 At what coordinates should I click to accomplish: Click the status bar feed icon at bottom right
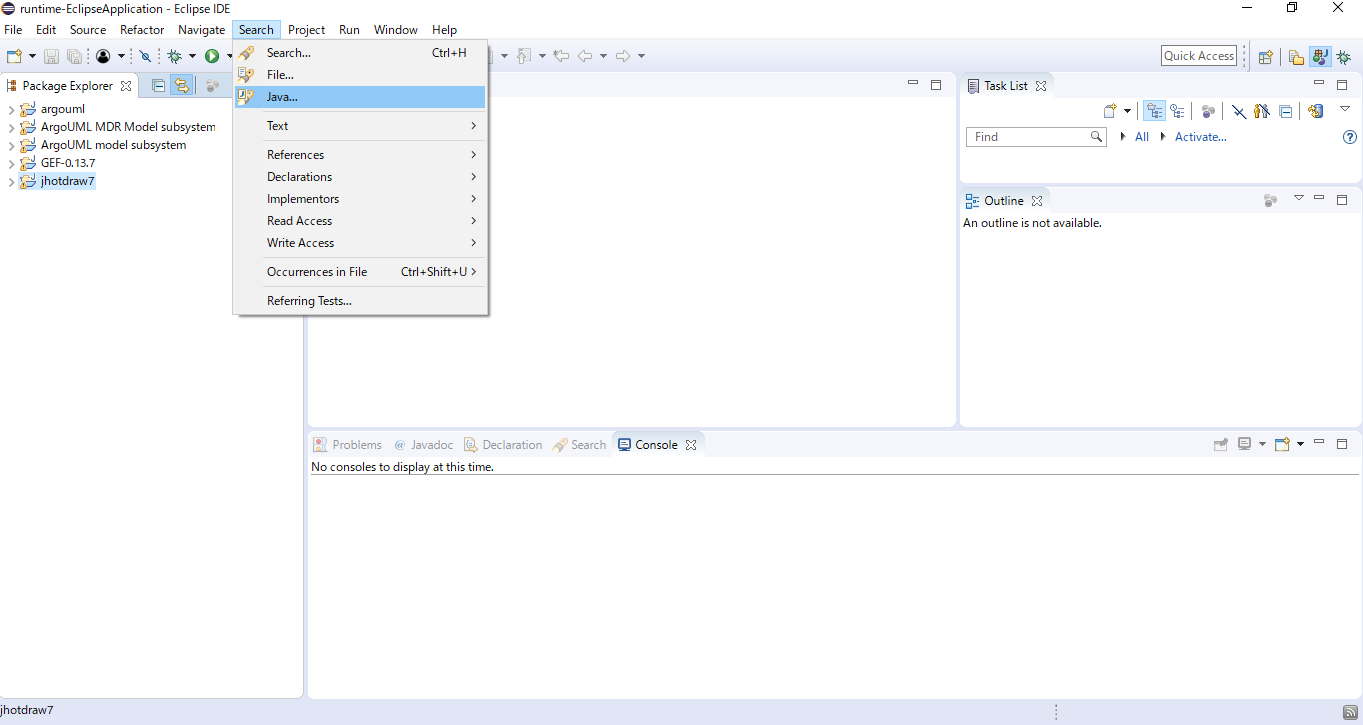pos(1349,712)
